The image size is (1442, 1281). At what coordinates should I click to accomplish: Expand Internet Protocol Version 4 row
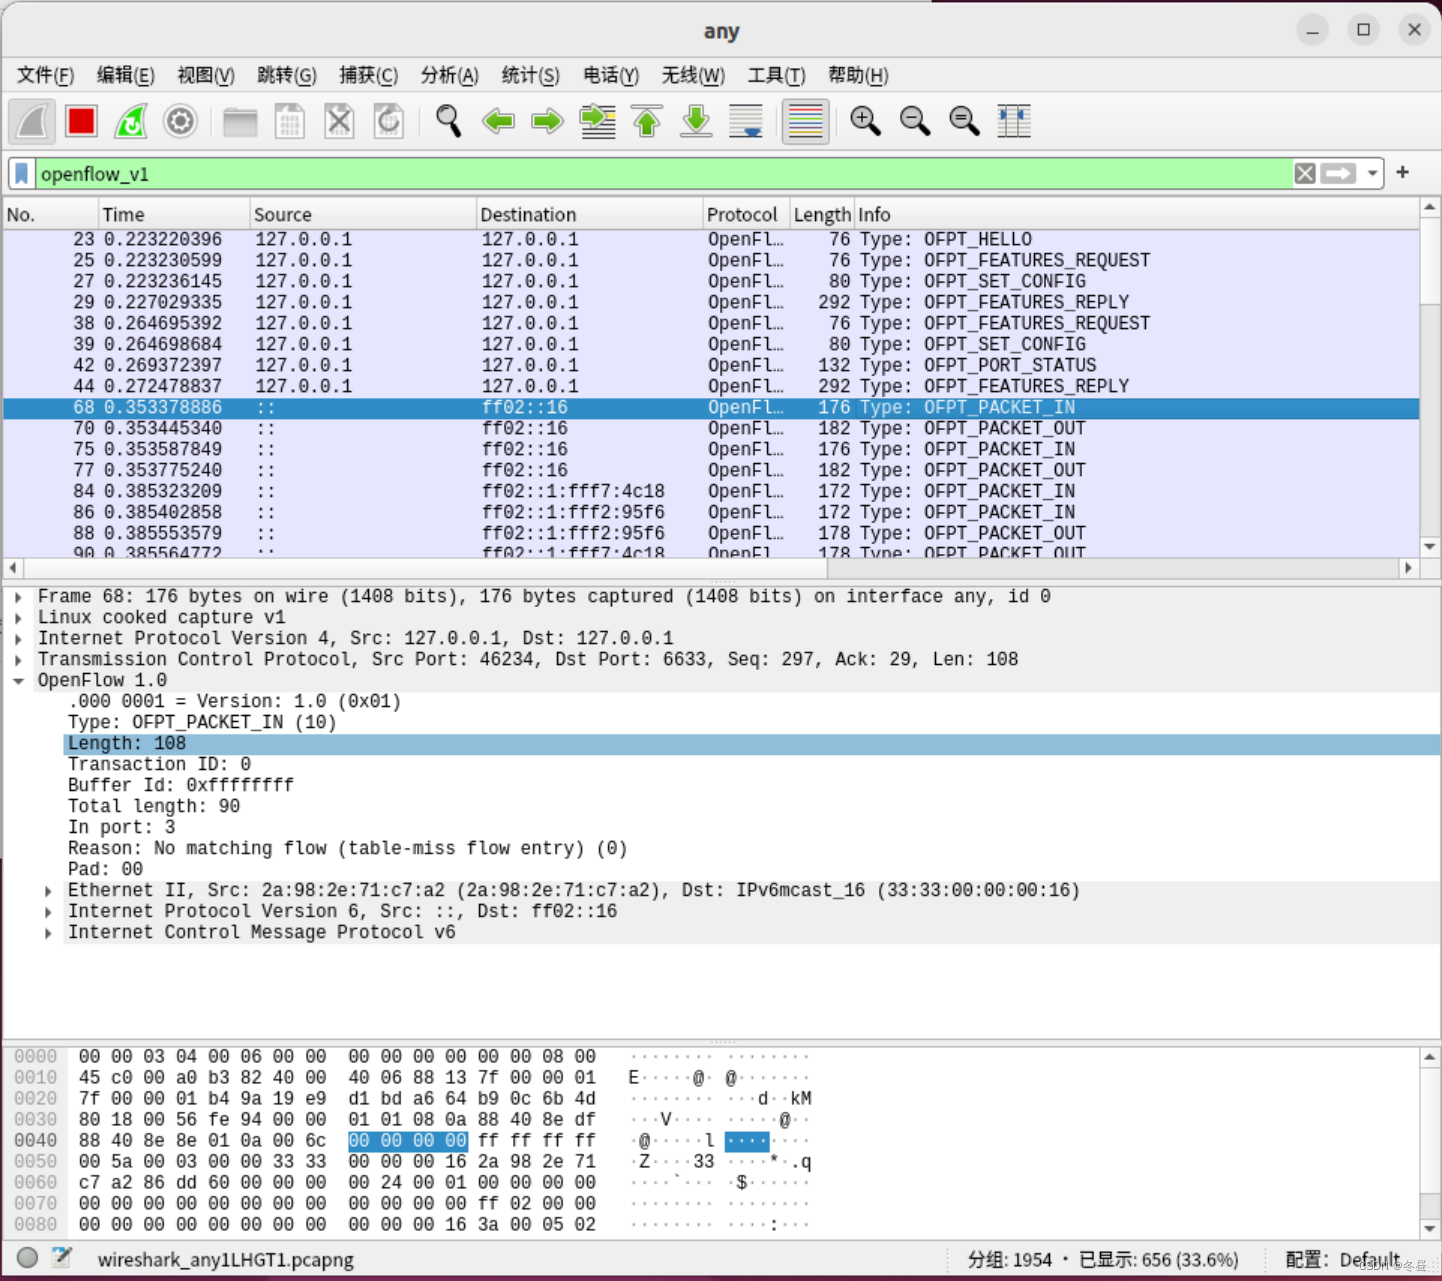point(18,639)
